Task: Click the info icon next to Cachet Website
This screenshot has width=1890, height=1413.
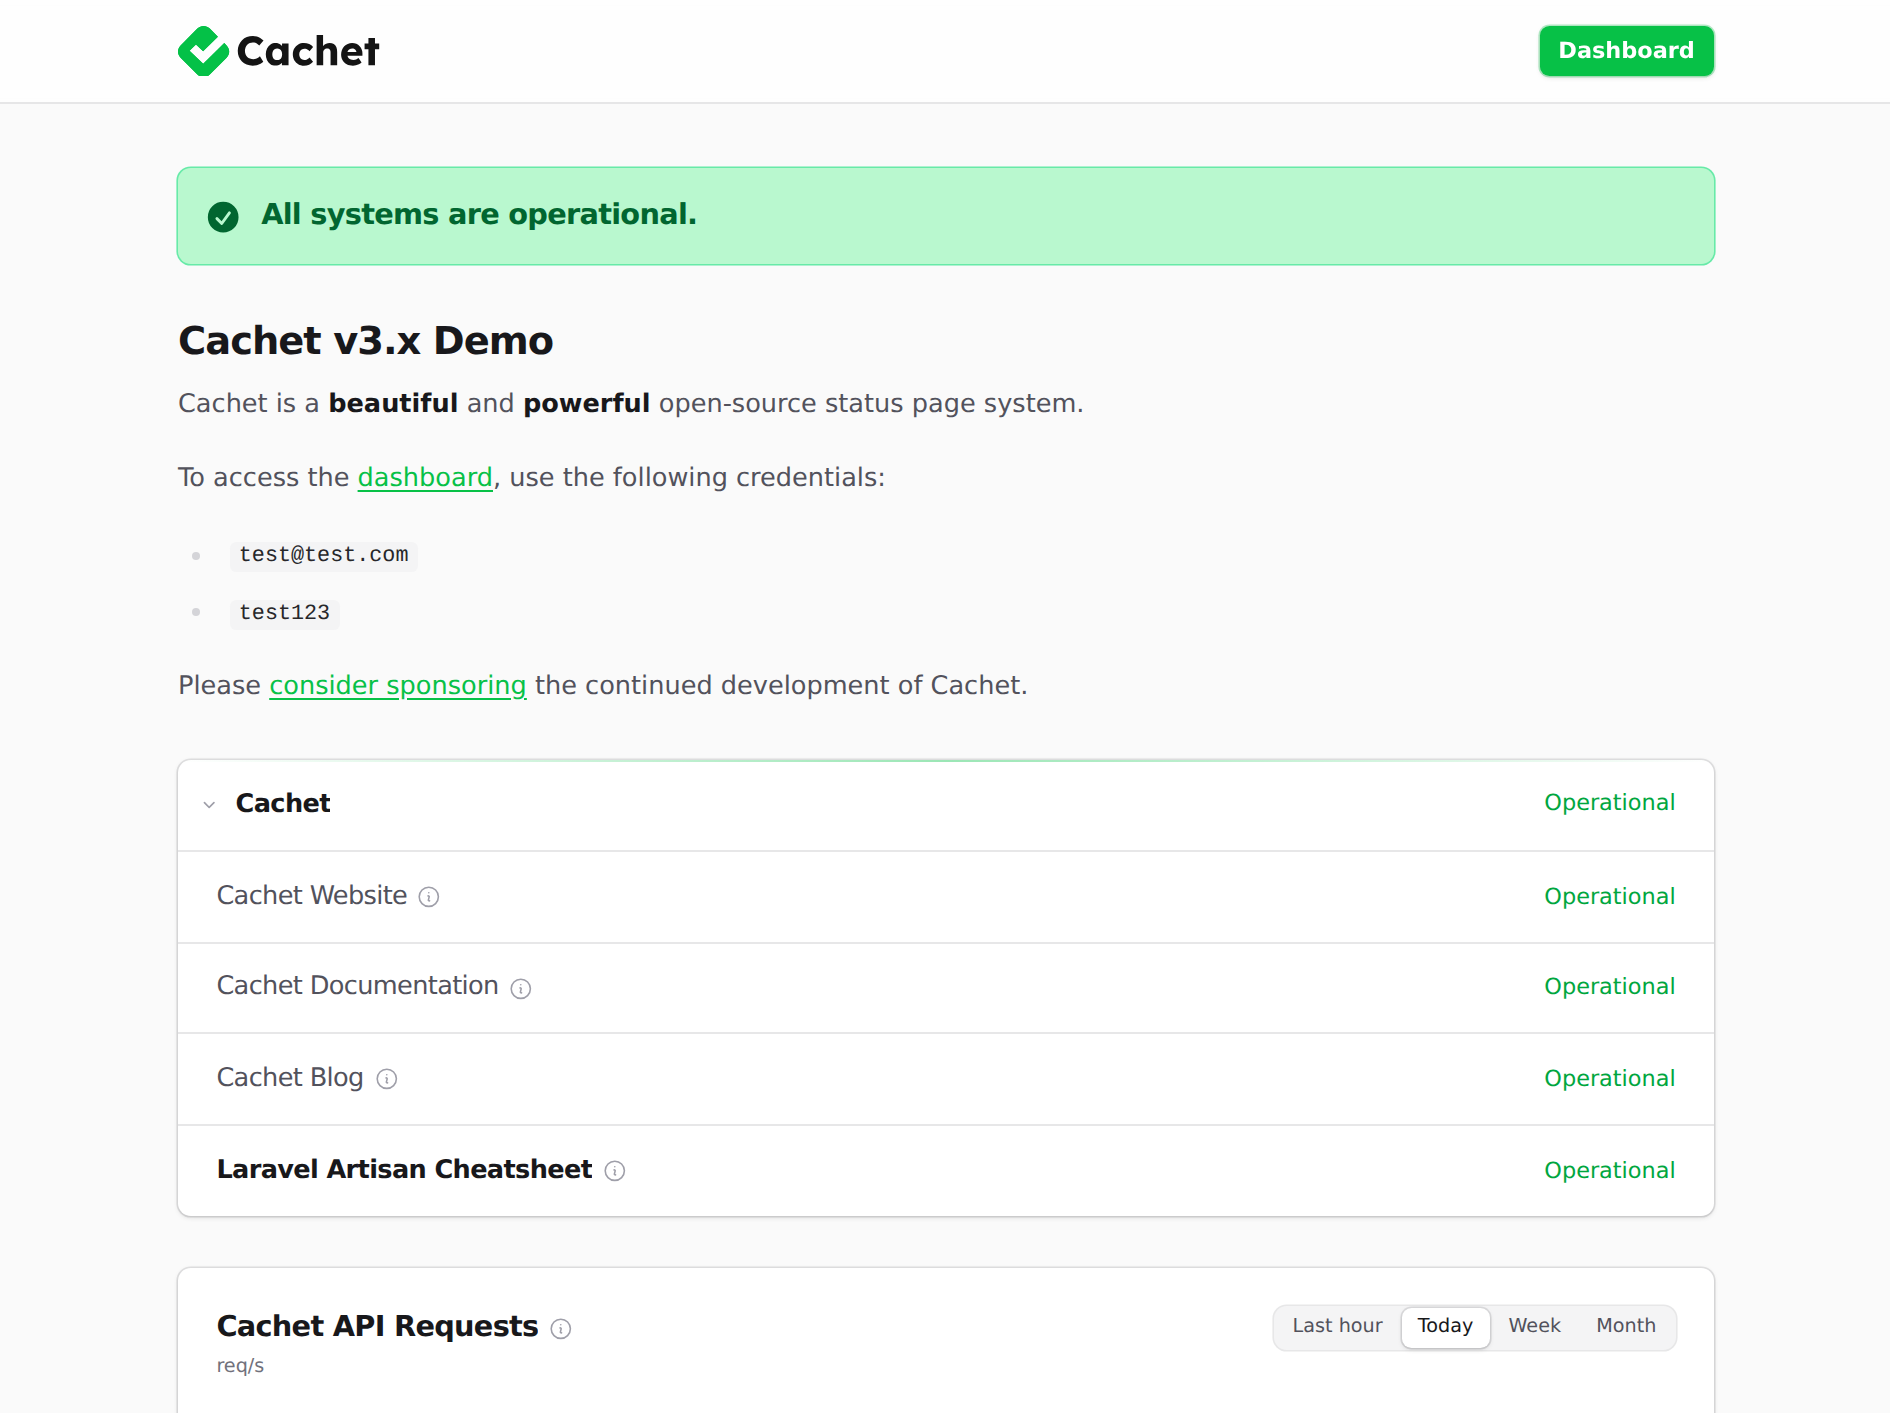Action: [429, 897]
